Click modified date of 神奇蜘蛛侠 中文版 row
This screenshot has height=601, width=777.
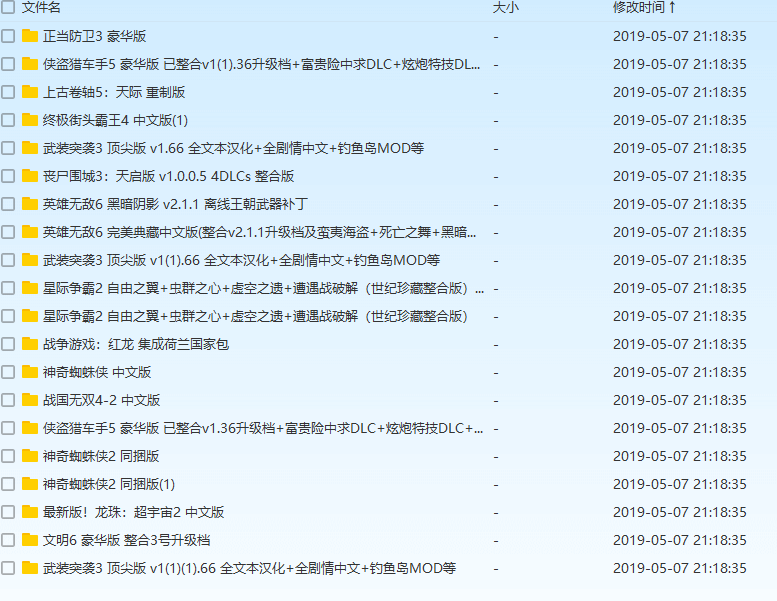tap(679, 372)
